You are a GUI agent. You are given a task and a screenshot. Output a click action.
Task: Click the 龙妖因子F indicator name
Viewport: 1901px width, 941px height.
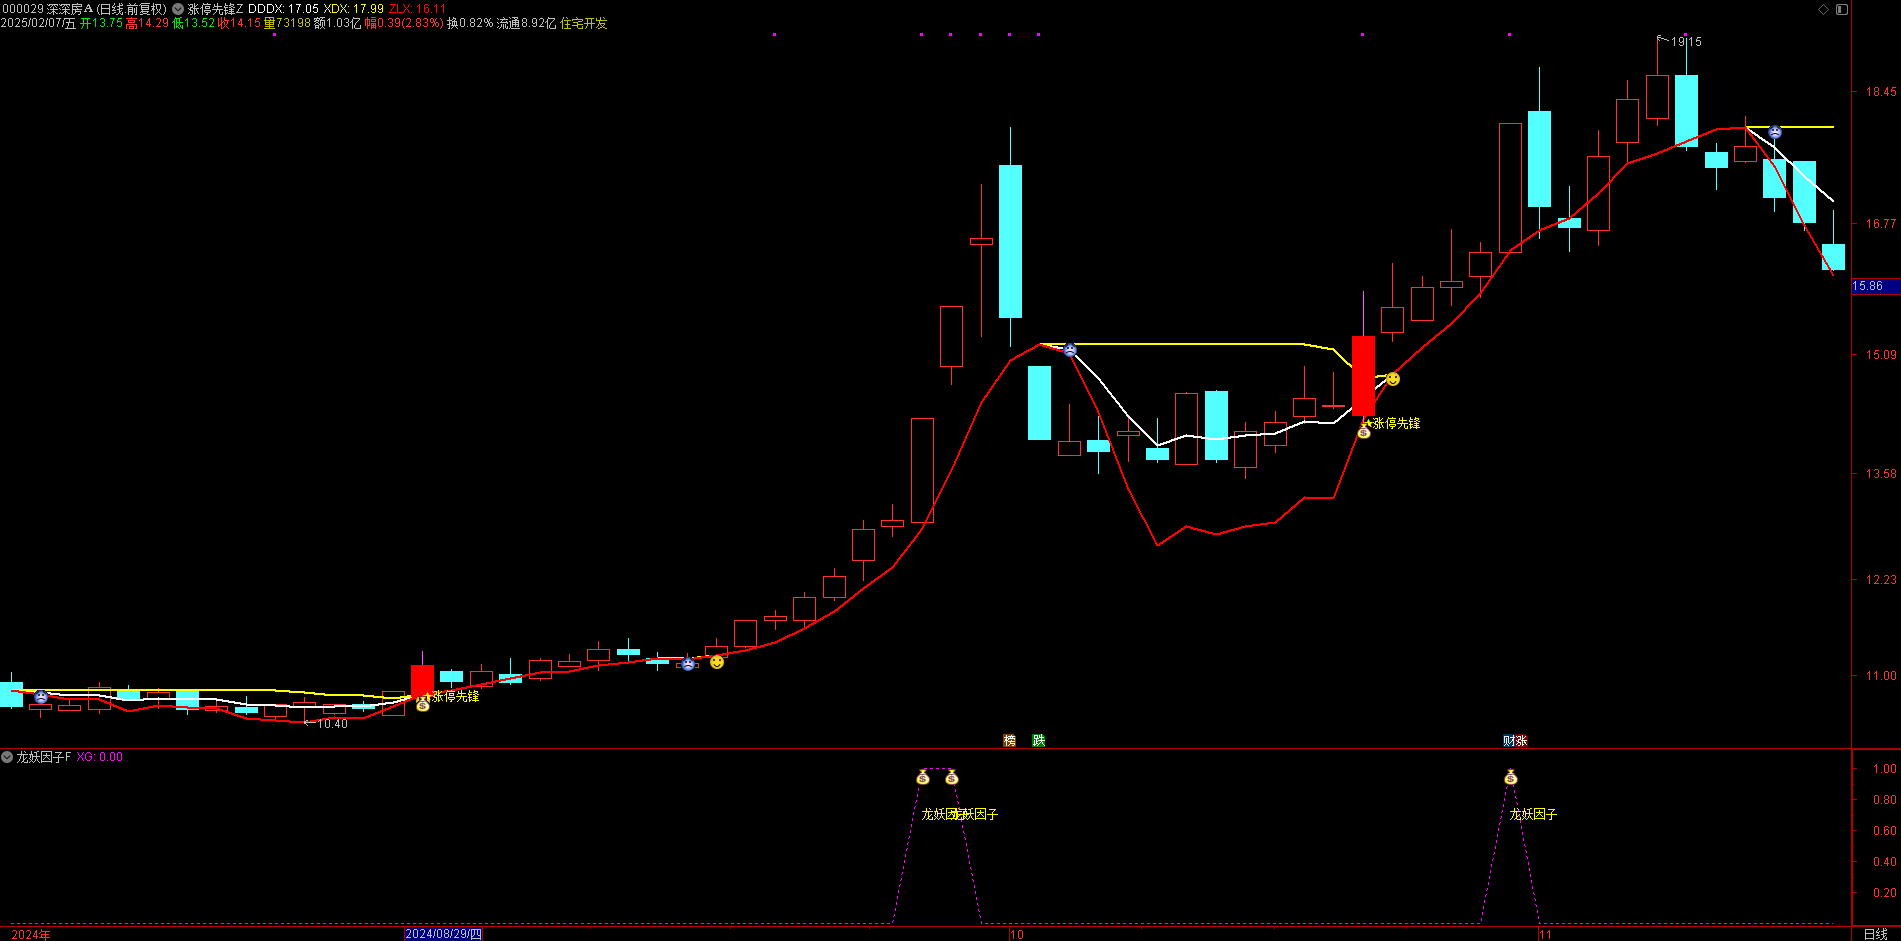click(44, 757)
